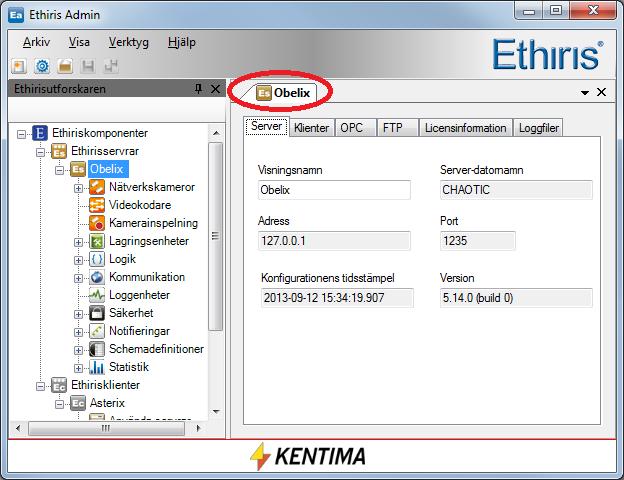Image resolution: width=624 pixels, height=480 pixels.
Task: Expand the Nätverkskameror node
Action: click(x=78, y=188)
